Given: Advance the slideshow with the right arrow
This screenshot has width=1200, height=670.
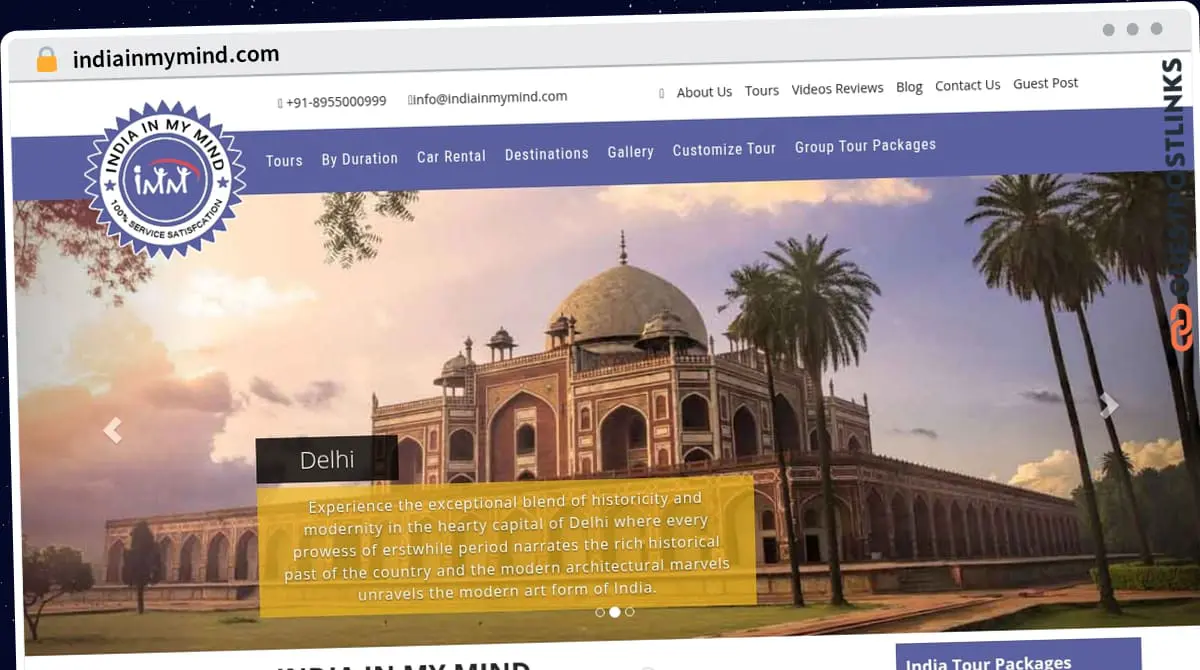Looking at the screenshot, I should click(x=1108, y=404).
